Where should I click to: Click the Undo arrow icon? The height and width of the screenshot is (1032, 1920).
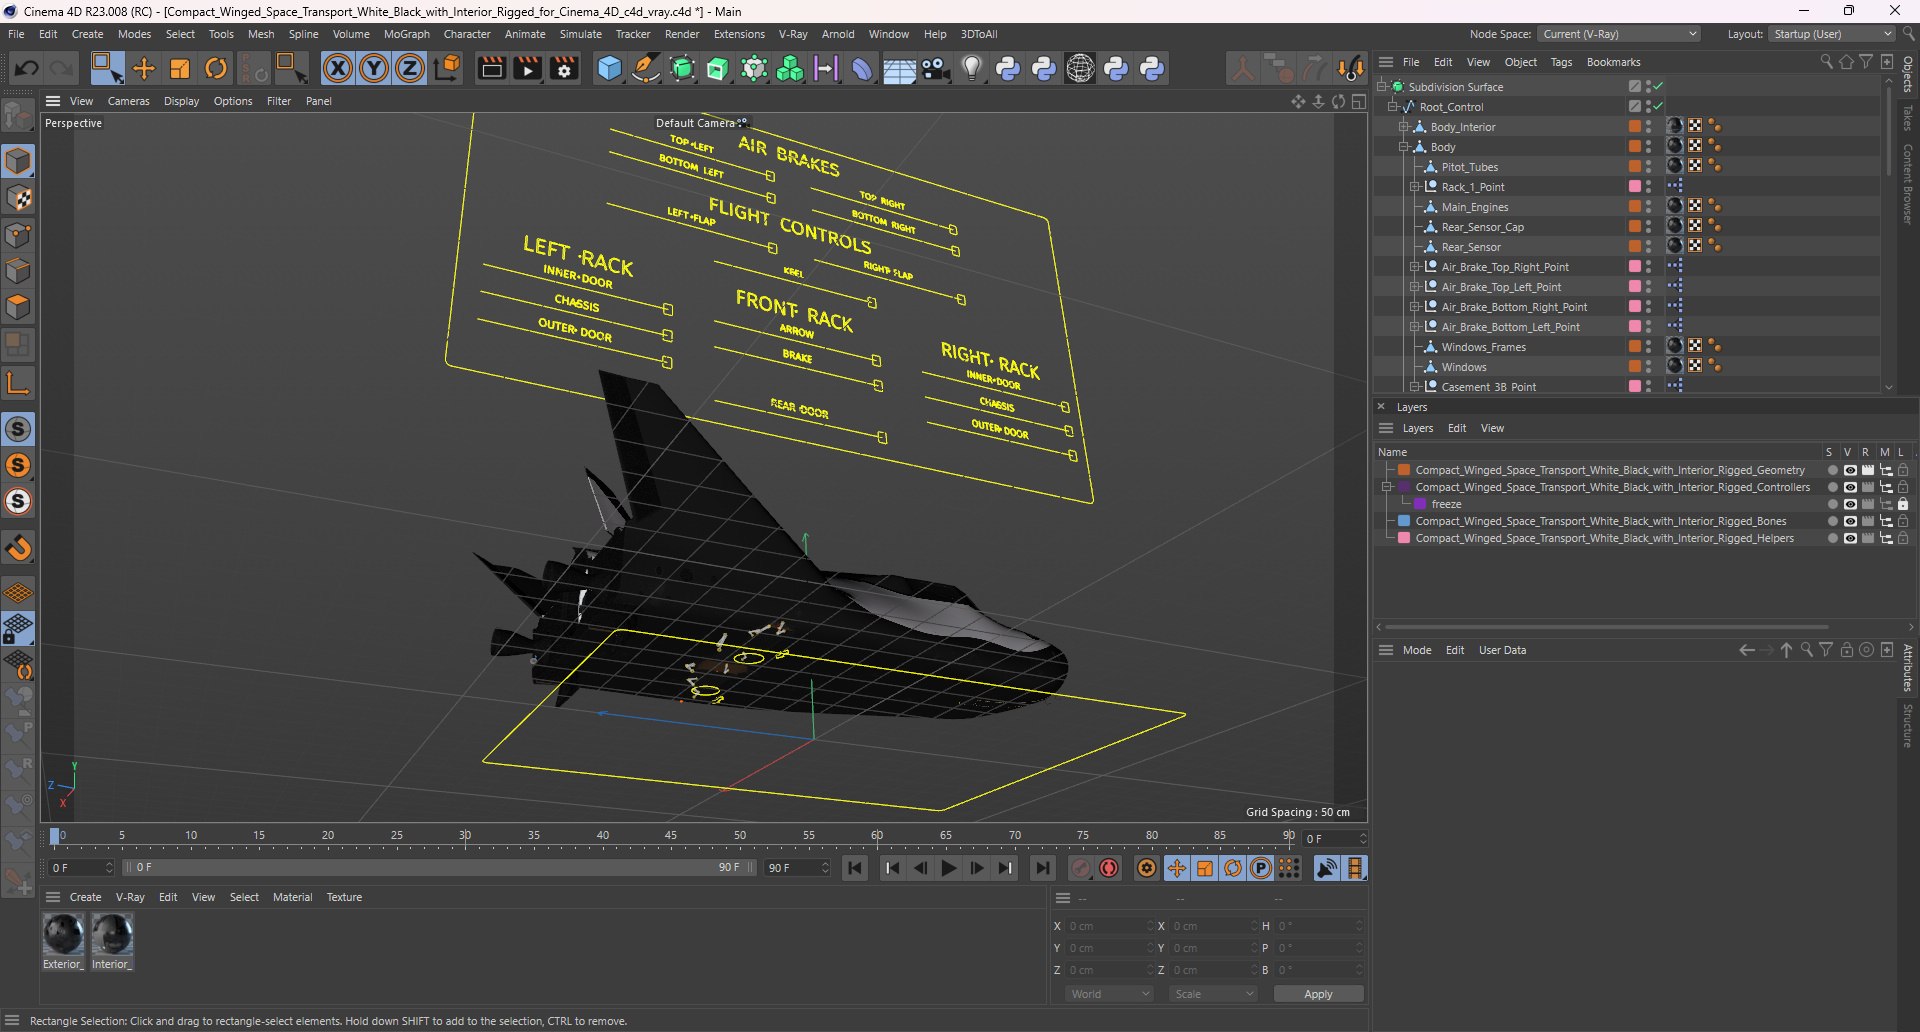pos(27,68)
